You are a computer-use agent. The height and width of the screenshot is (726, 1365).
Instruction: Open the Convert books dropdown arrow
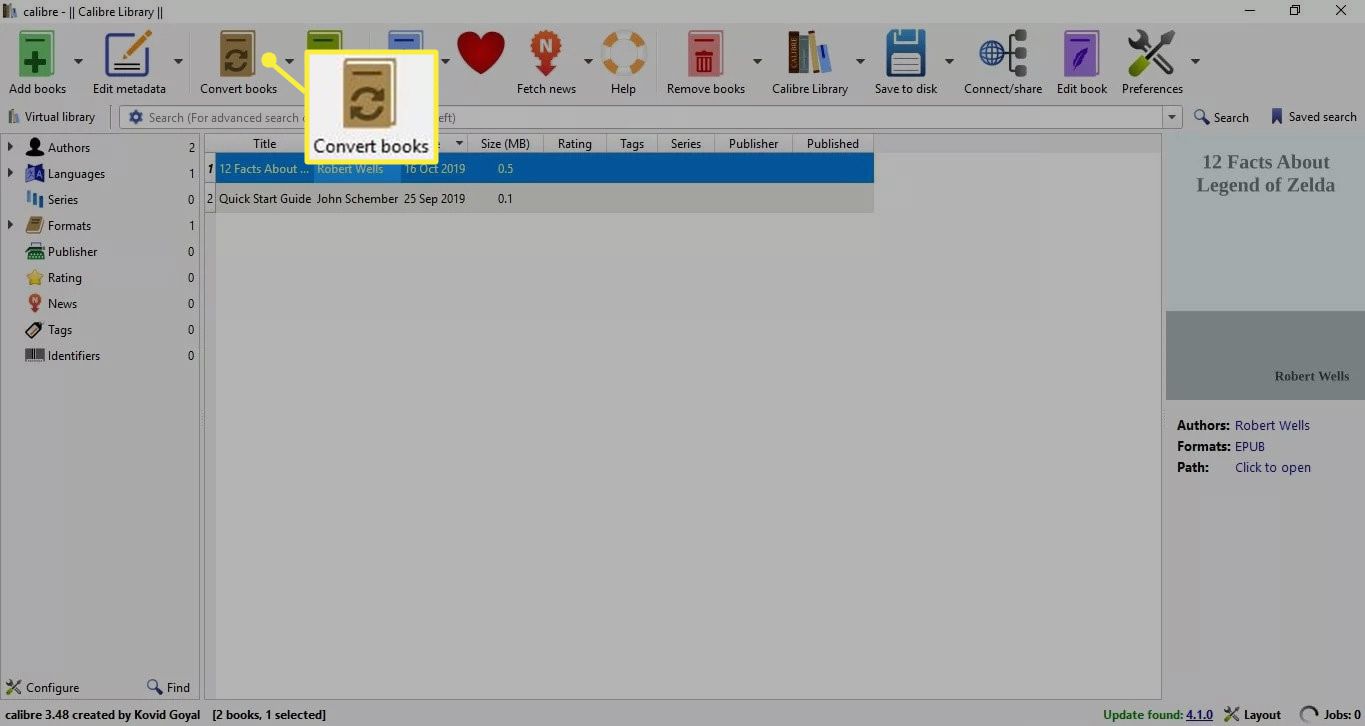289,61
